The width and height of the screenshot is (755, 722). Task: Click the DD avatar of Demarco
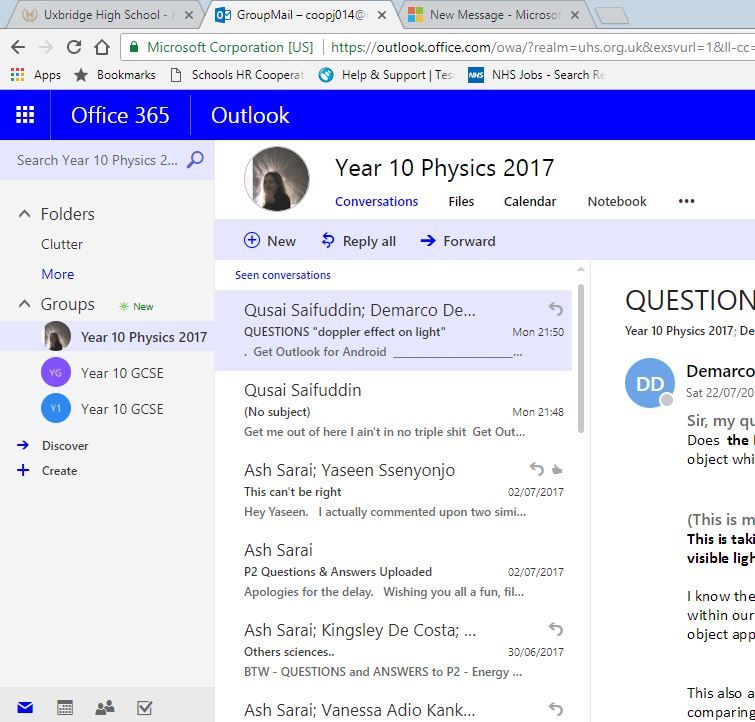click(x=650, y=383)
